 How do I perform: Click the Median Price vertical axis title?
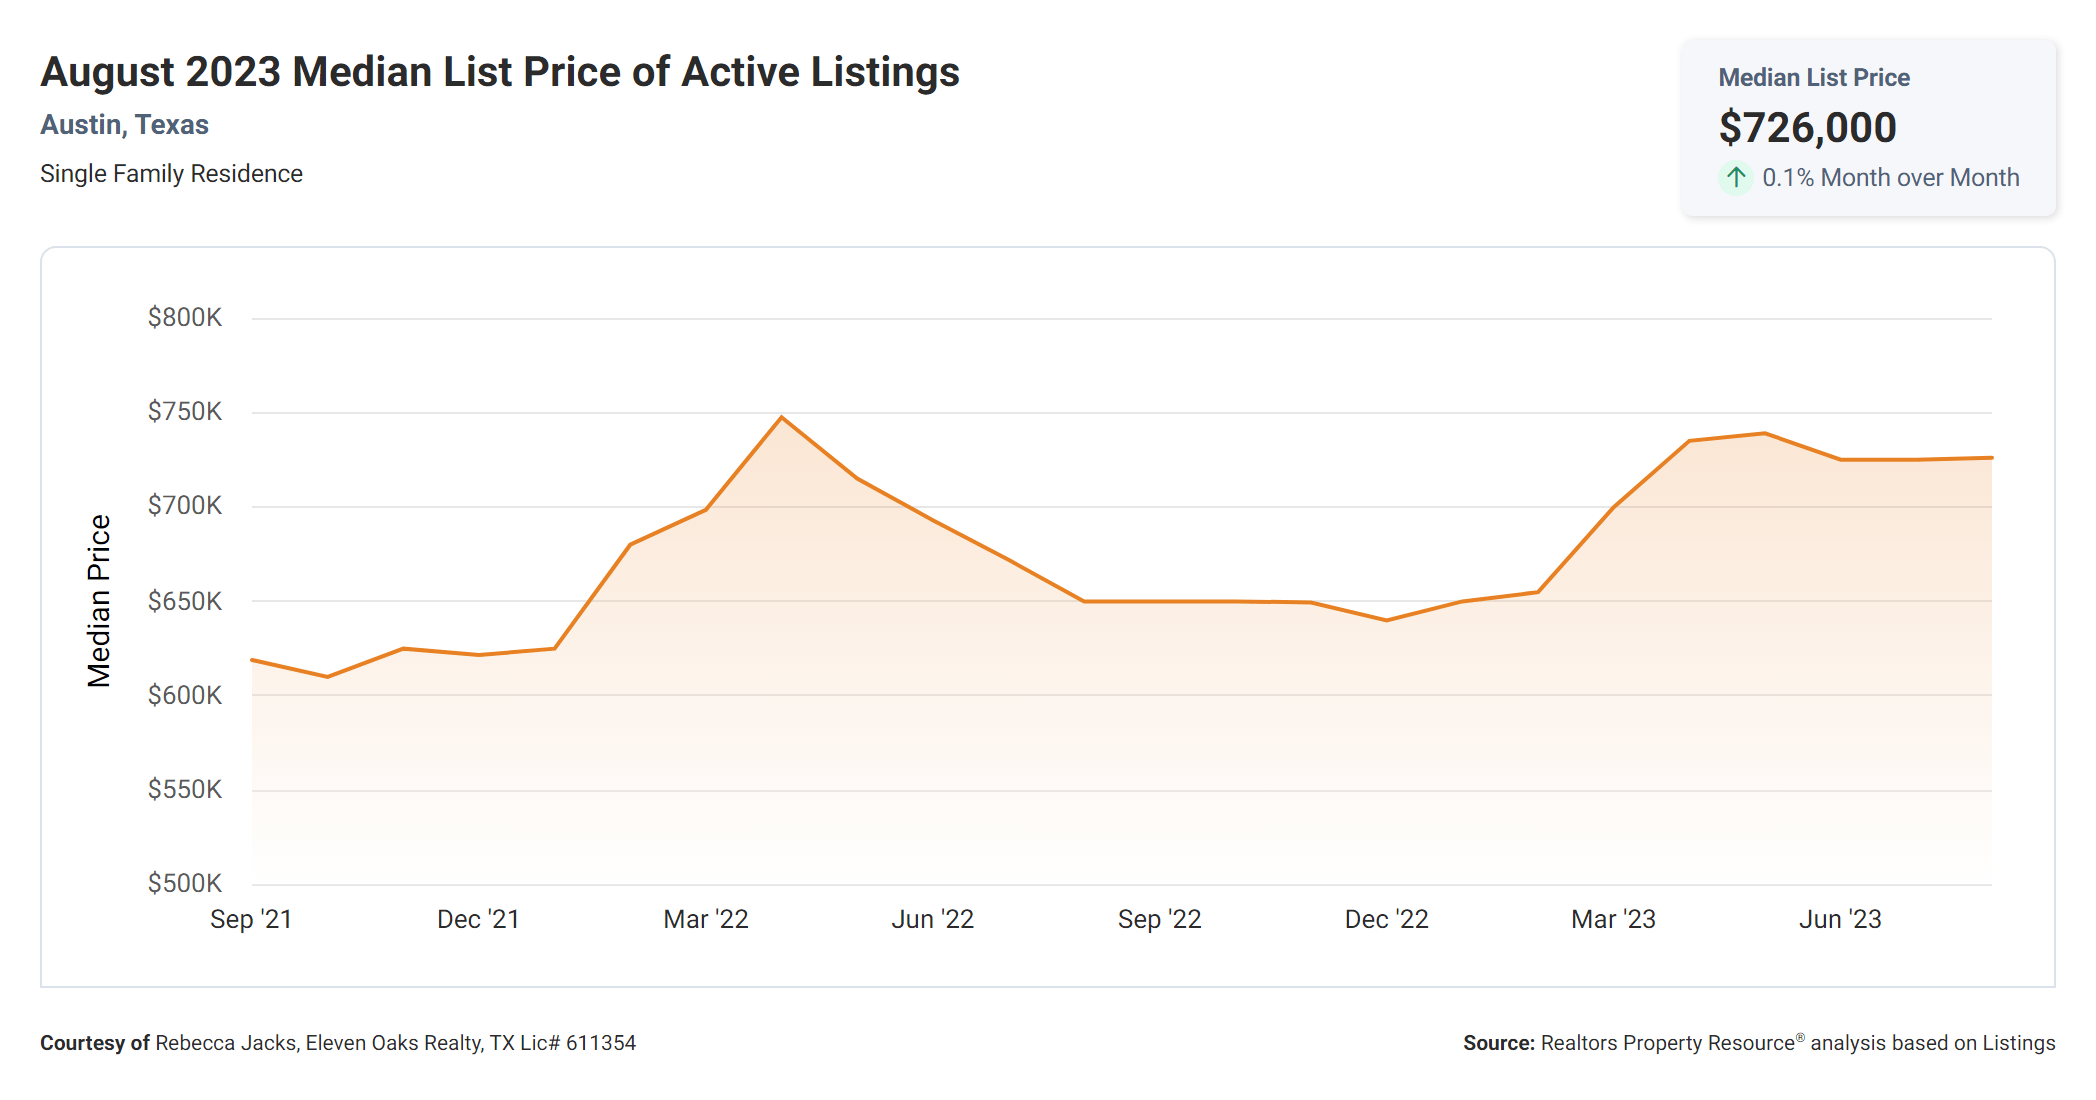coord(99,601)
